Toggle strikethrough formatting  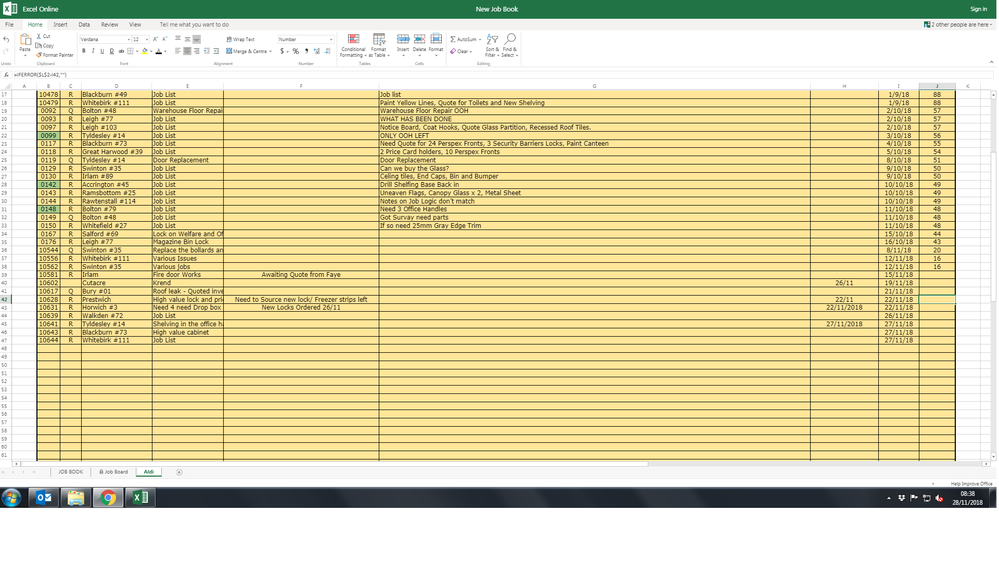[x=121, y=51]
